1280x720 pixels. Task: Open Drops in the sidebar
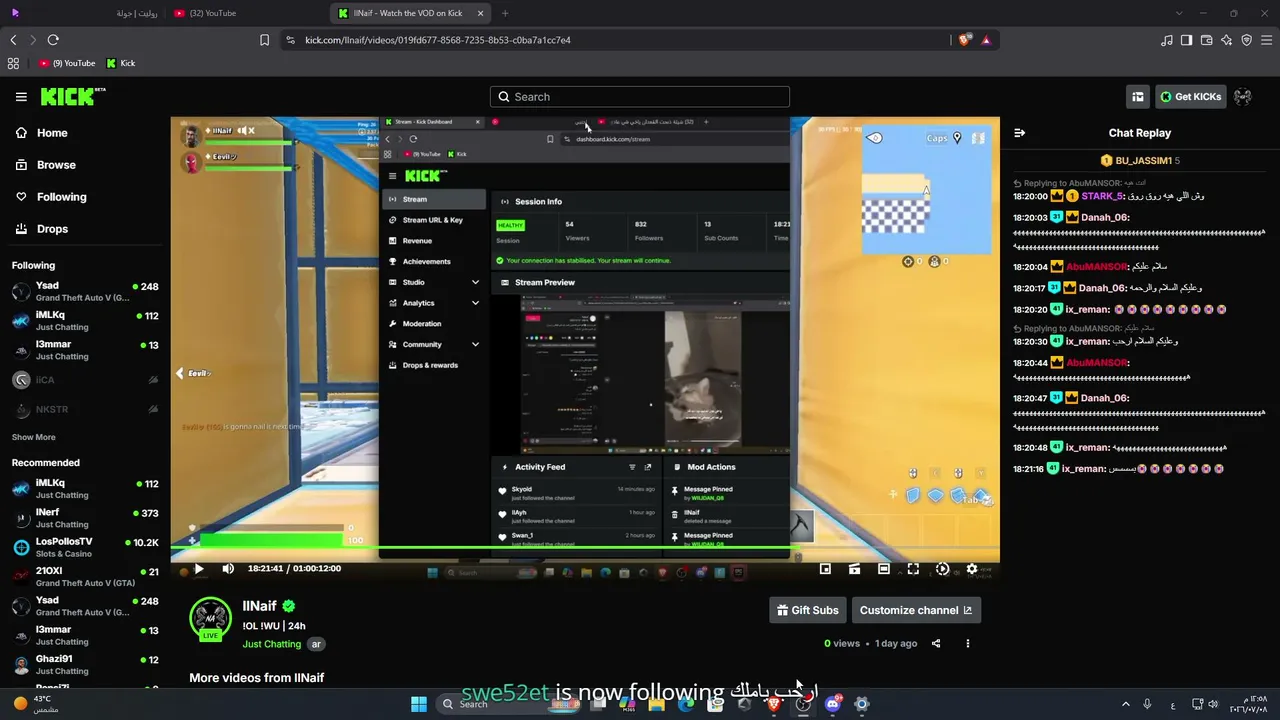click(41, 229)
